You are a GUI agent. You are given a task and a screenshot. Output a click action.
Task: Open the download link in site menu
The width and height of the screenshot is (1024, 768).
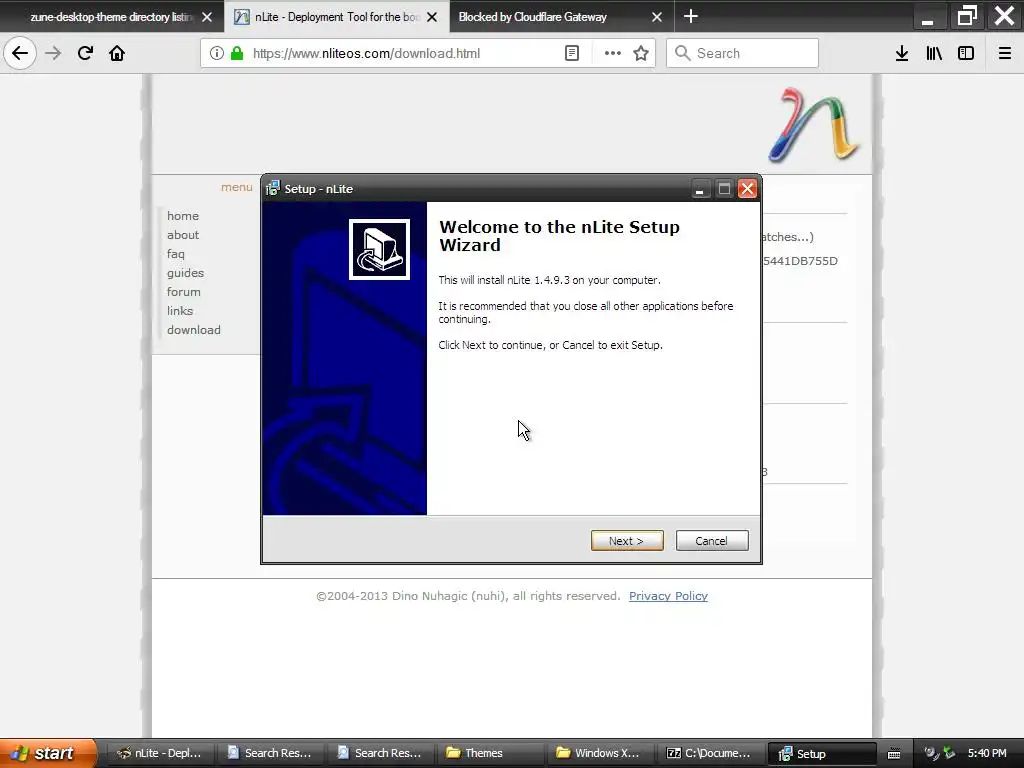(x=194, y=330)
